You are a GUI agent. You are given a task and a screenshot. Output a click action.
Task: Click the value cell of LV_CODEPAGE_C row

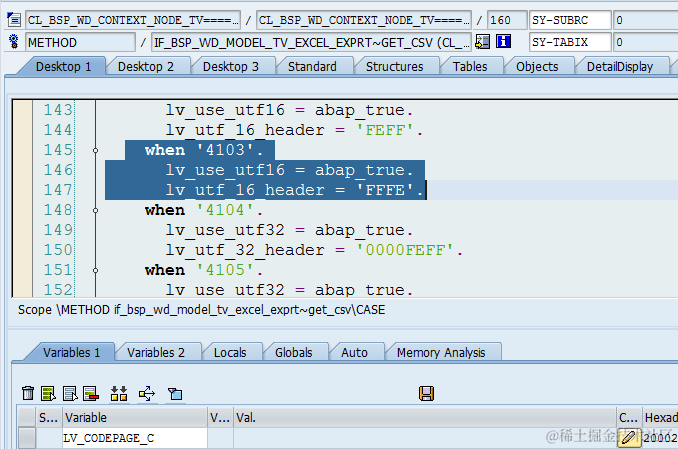coord(425,438)
